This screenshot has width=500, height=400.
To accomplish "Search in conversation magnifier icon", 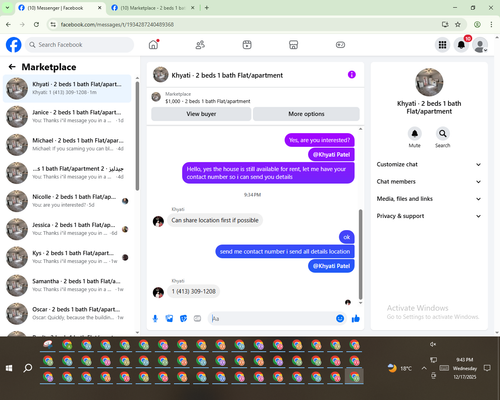I will [x=442, y=134].
